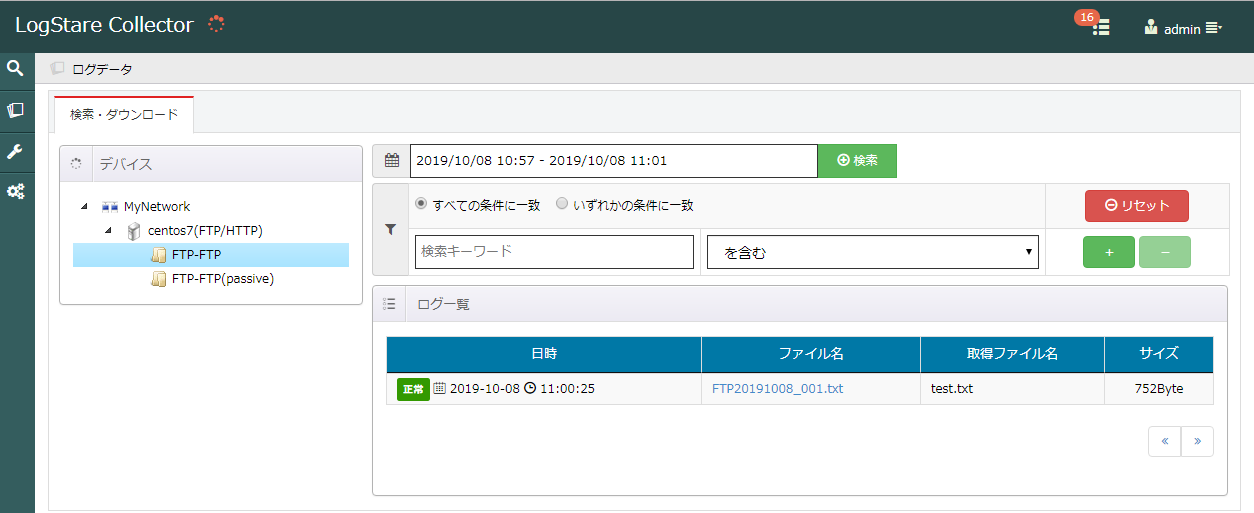Go to next page of log list

coord(1197,441)
